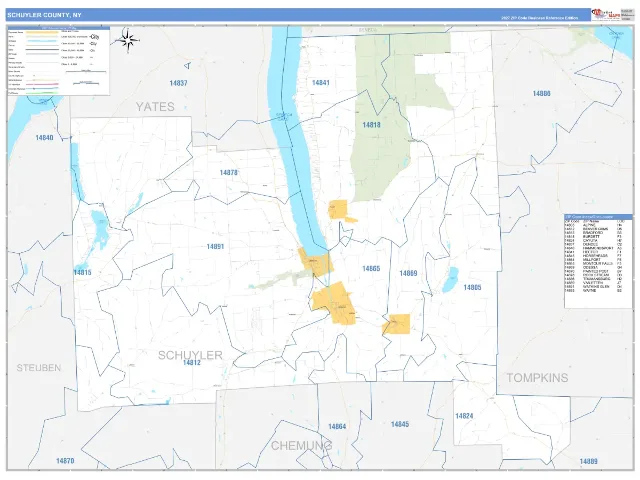Click the TOMPKINS county label
The width and height of the screenshot is (640, 480).
537,378
